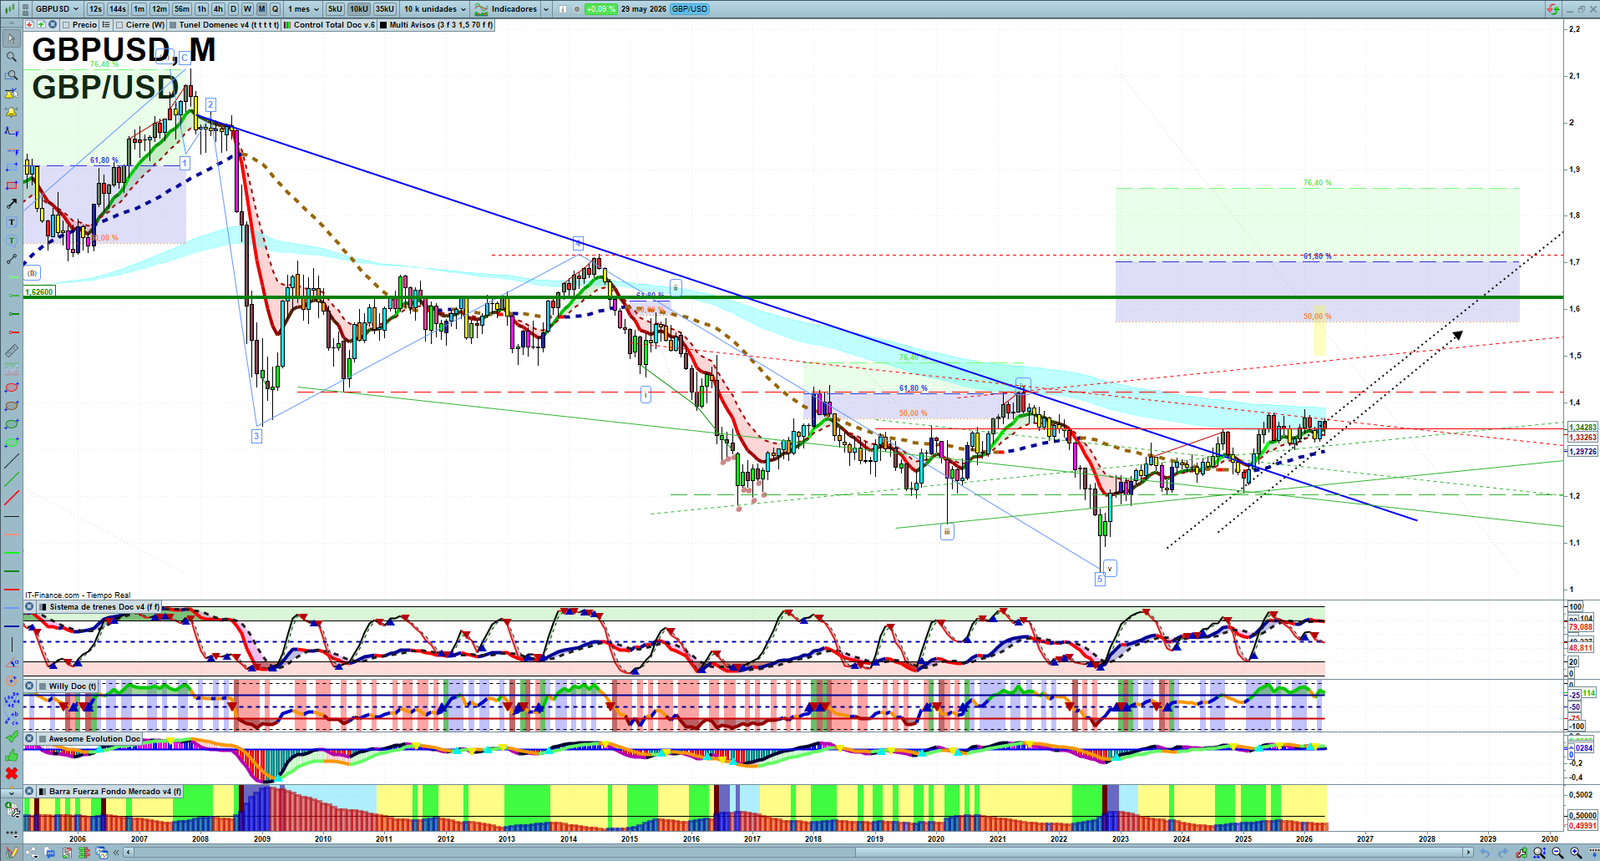Toggle the Tunel Domenec v4 indicator box
1600x861 pixels.
click(173, 25)
